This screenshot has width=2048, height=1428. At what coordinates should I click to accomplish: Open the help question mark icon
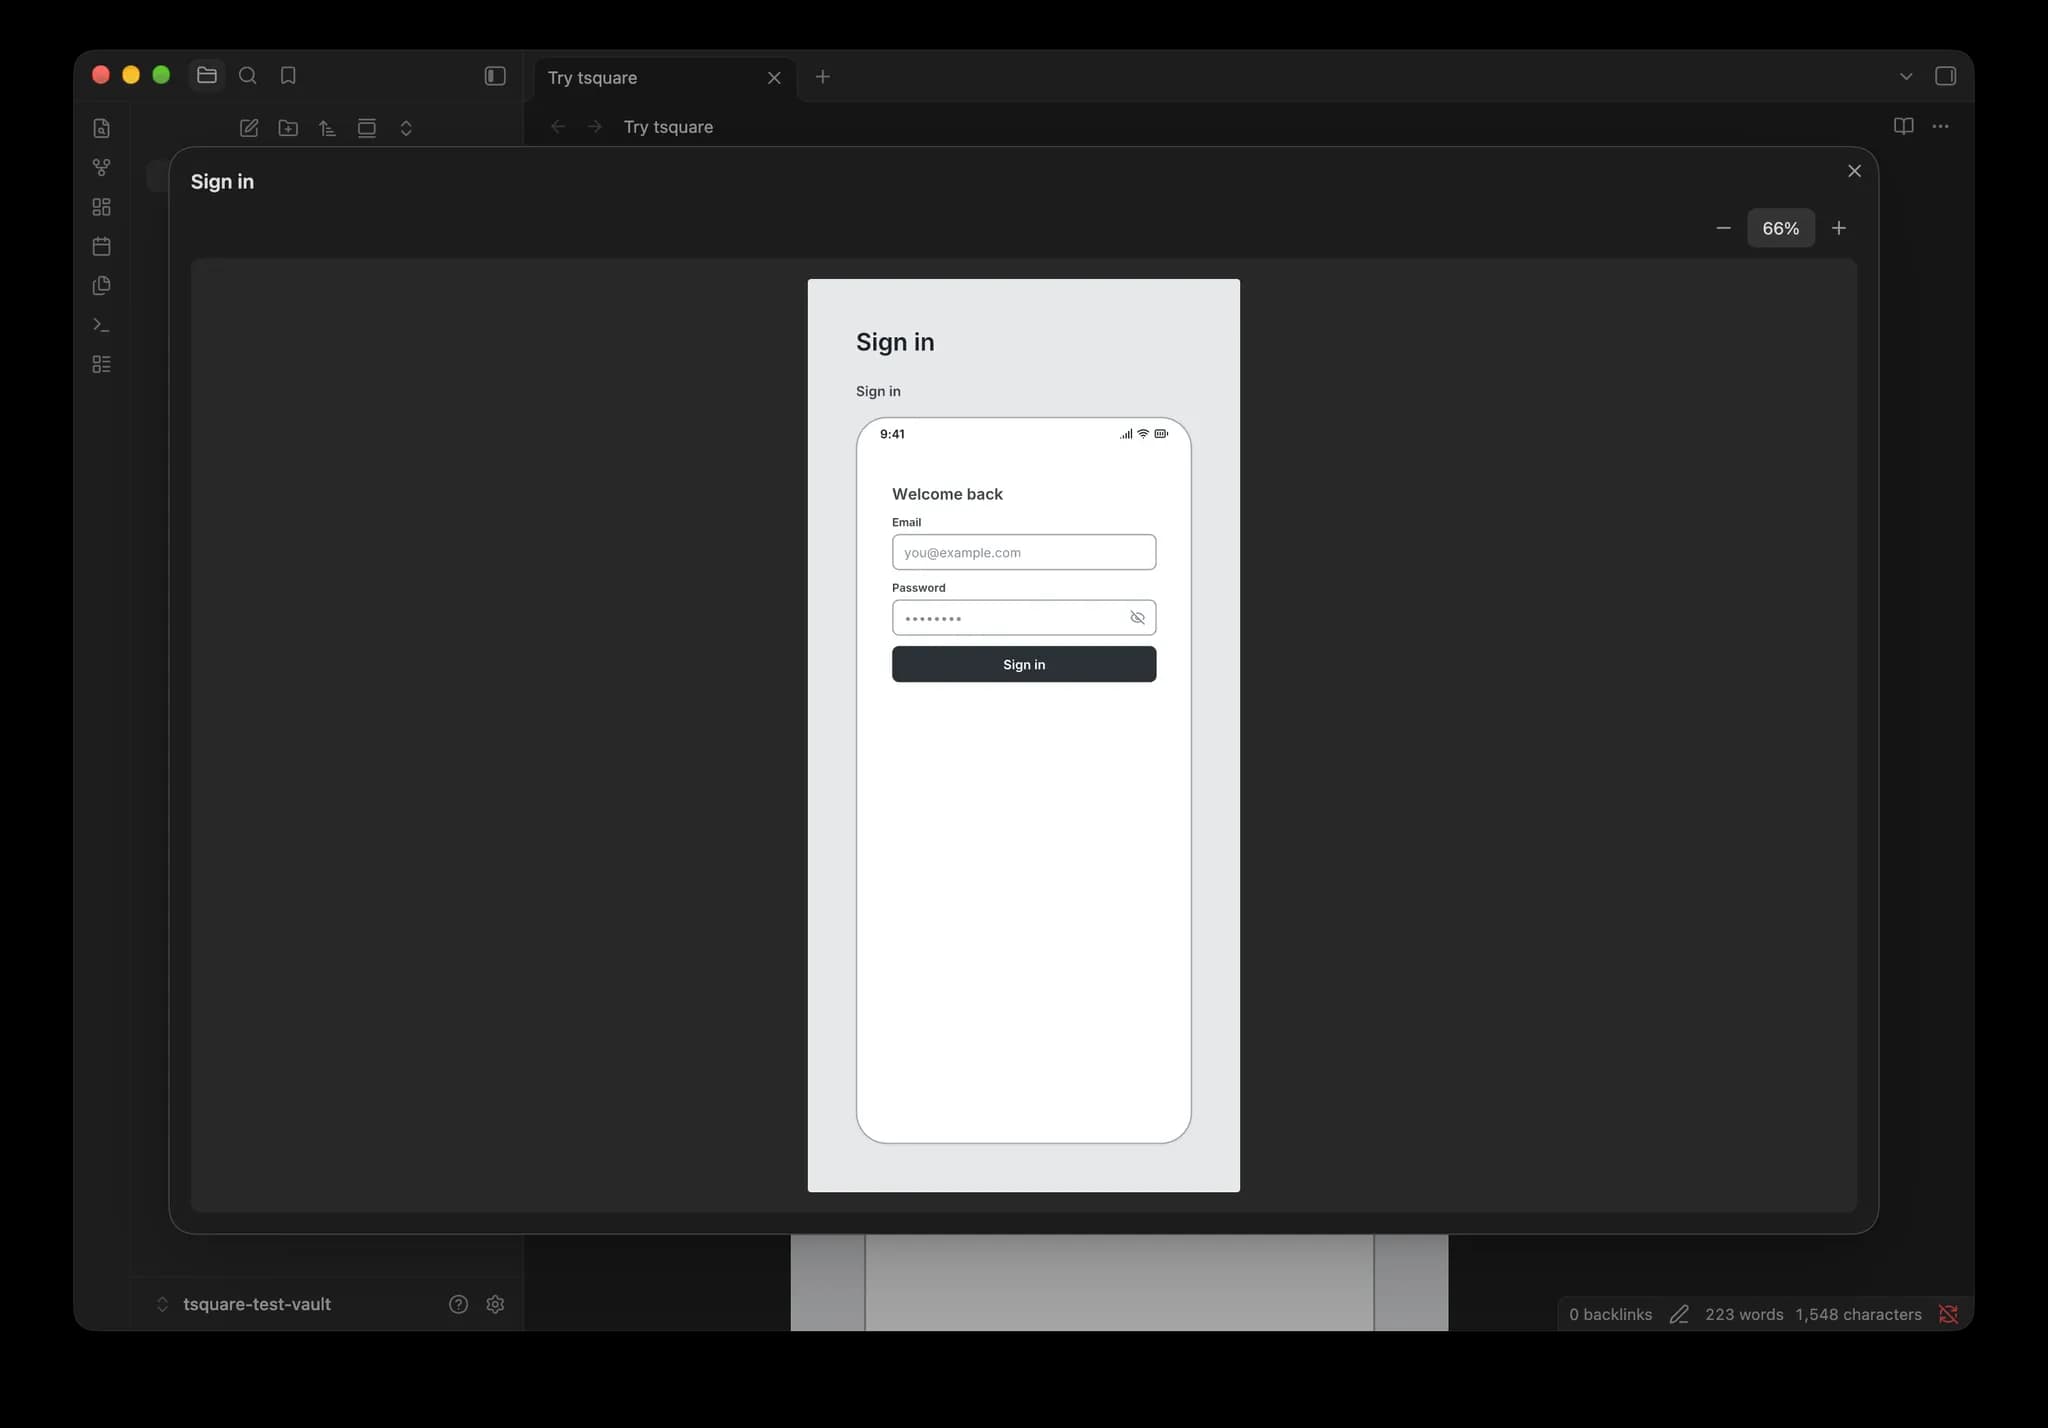tap(458, 1305)
